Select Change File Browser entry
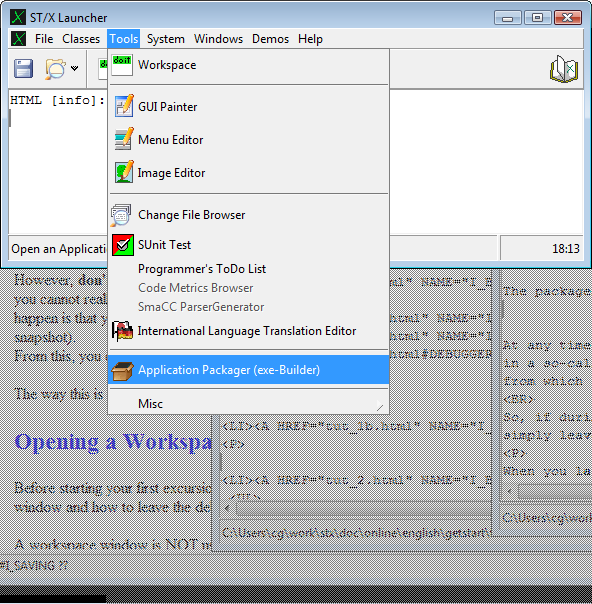 248,215
